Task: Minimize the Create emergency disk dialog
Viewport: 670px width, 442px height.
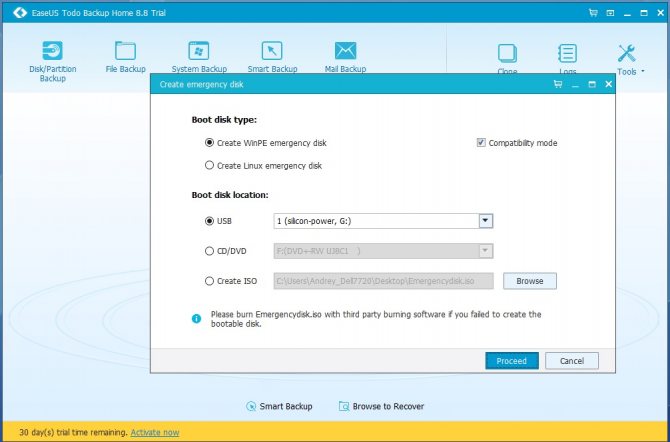Action: [x=575, y=85]
